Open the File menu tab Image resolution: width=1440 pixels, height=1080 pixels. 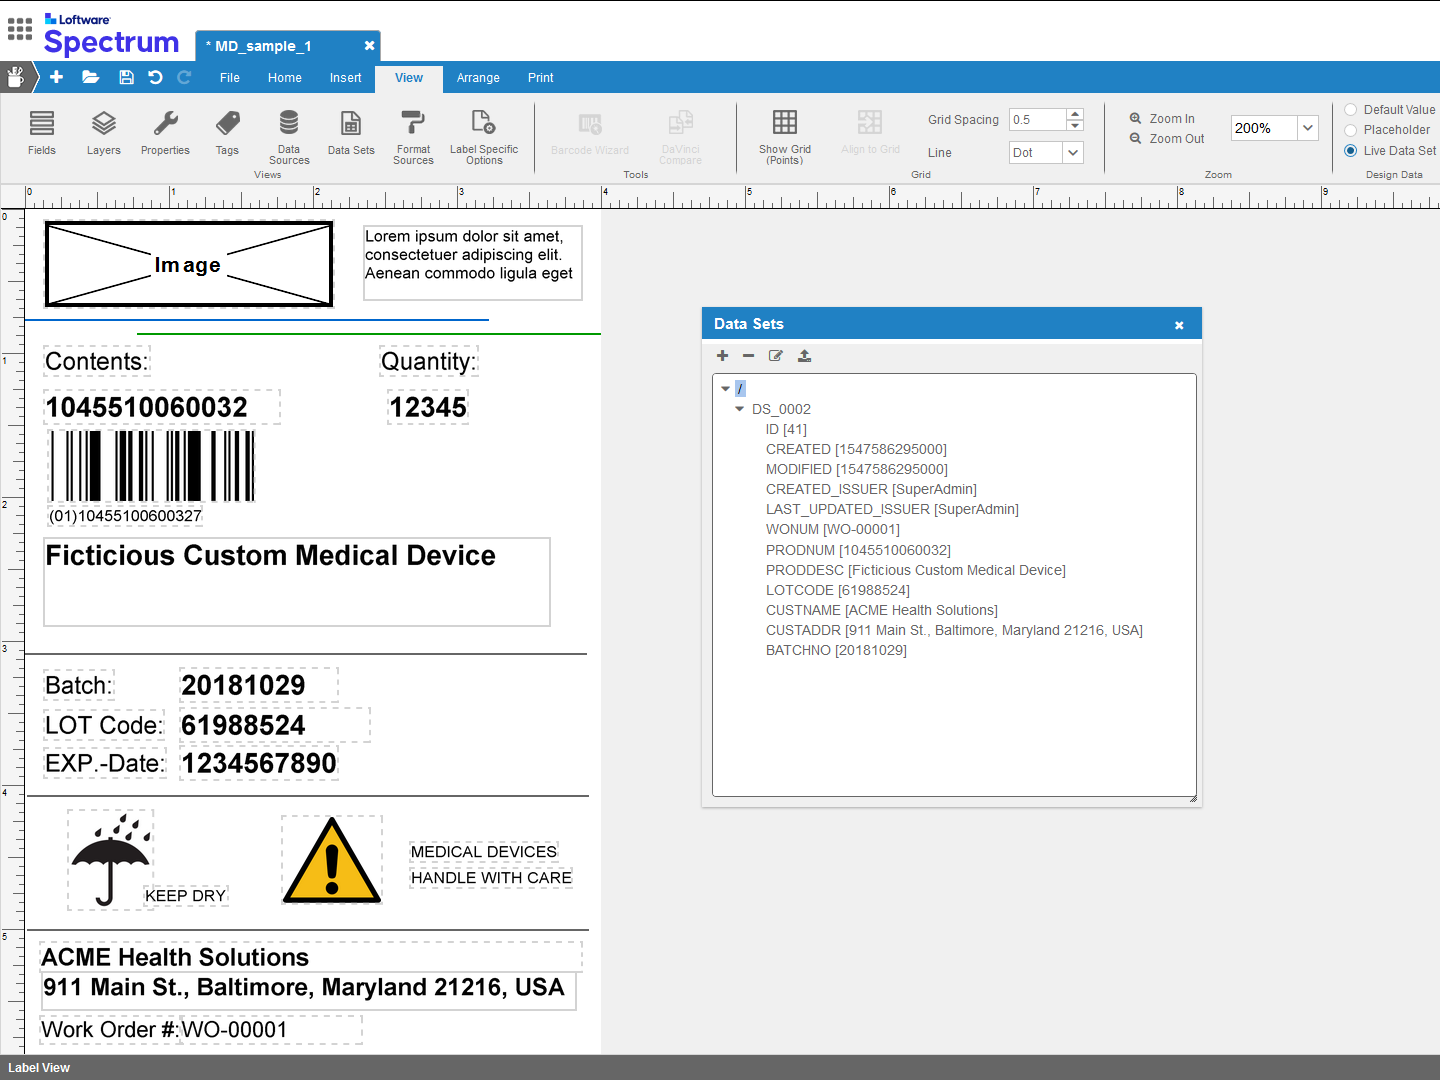click(230, 78)
